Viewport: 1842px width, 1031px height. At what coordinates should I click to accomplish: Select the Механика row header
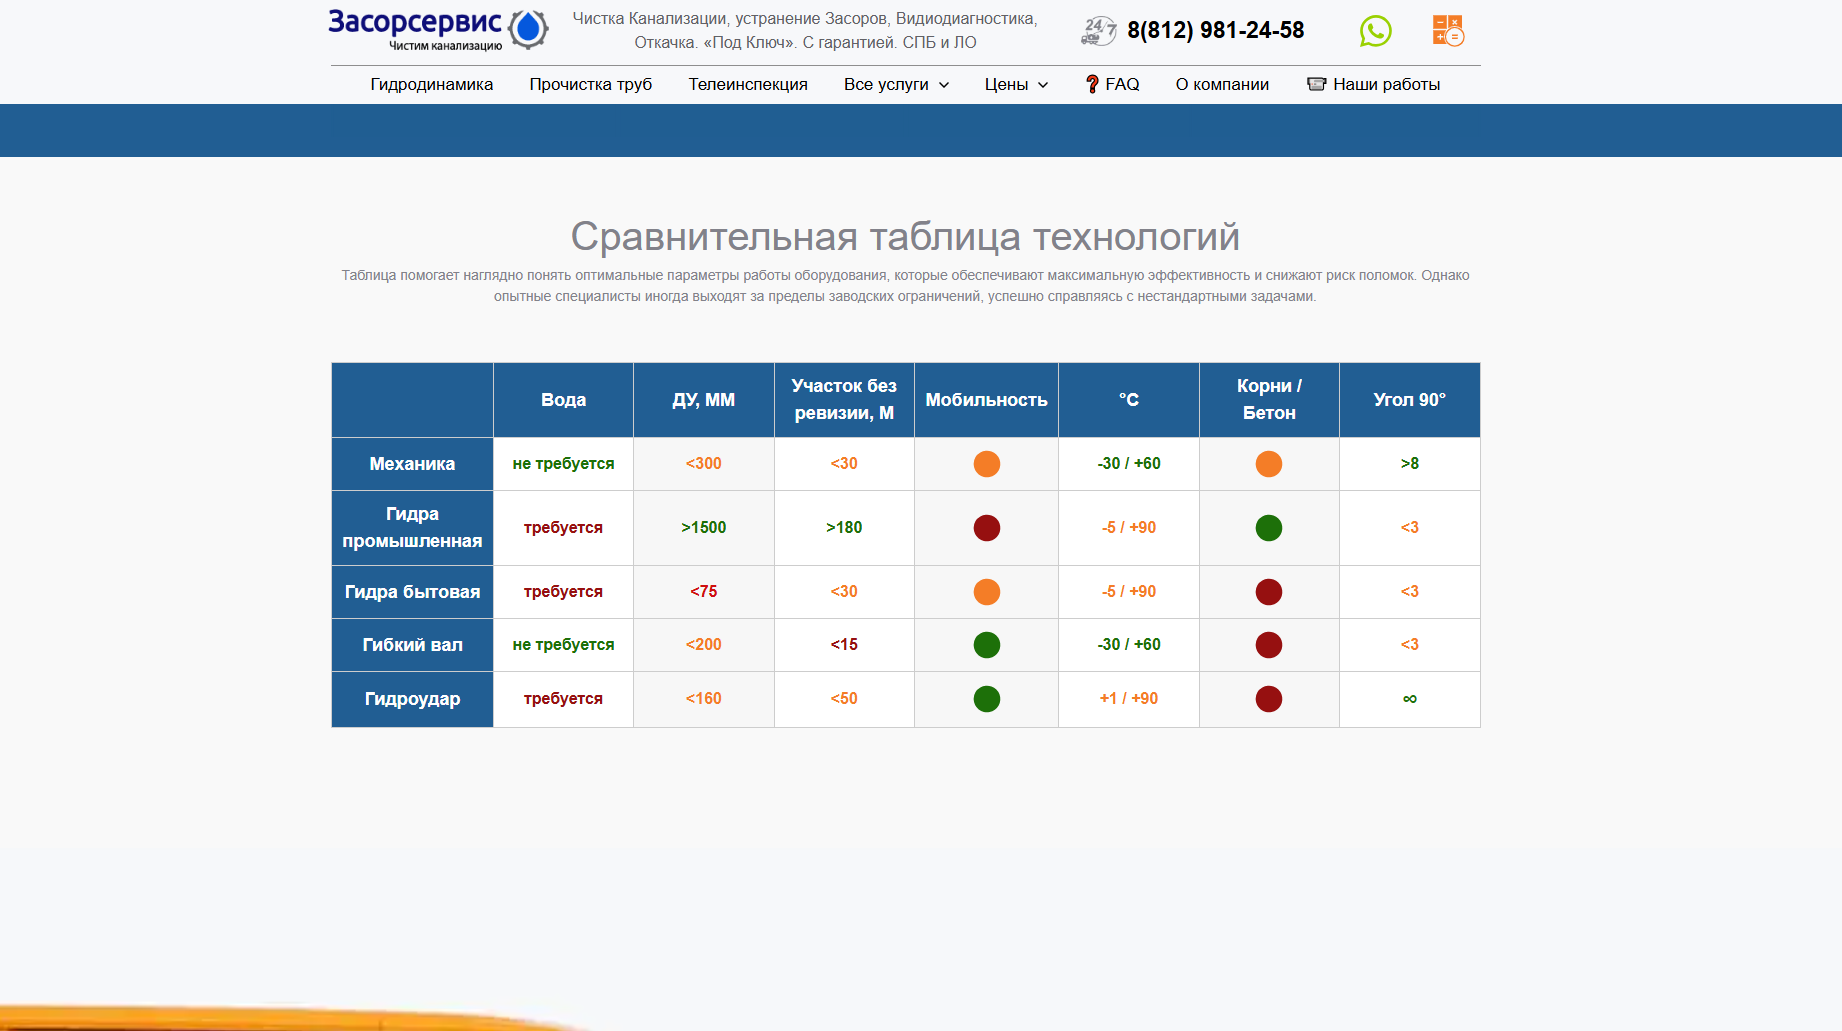click(x=412, y=464)
